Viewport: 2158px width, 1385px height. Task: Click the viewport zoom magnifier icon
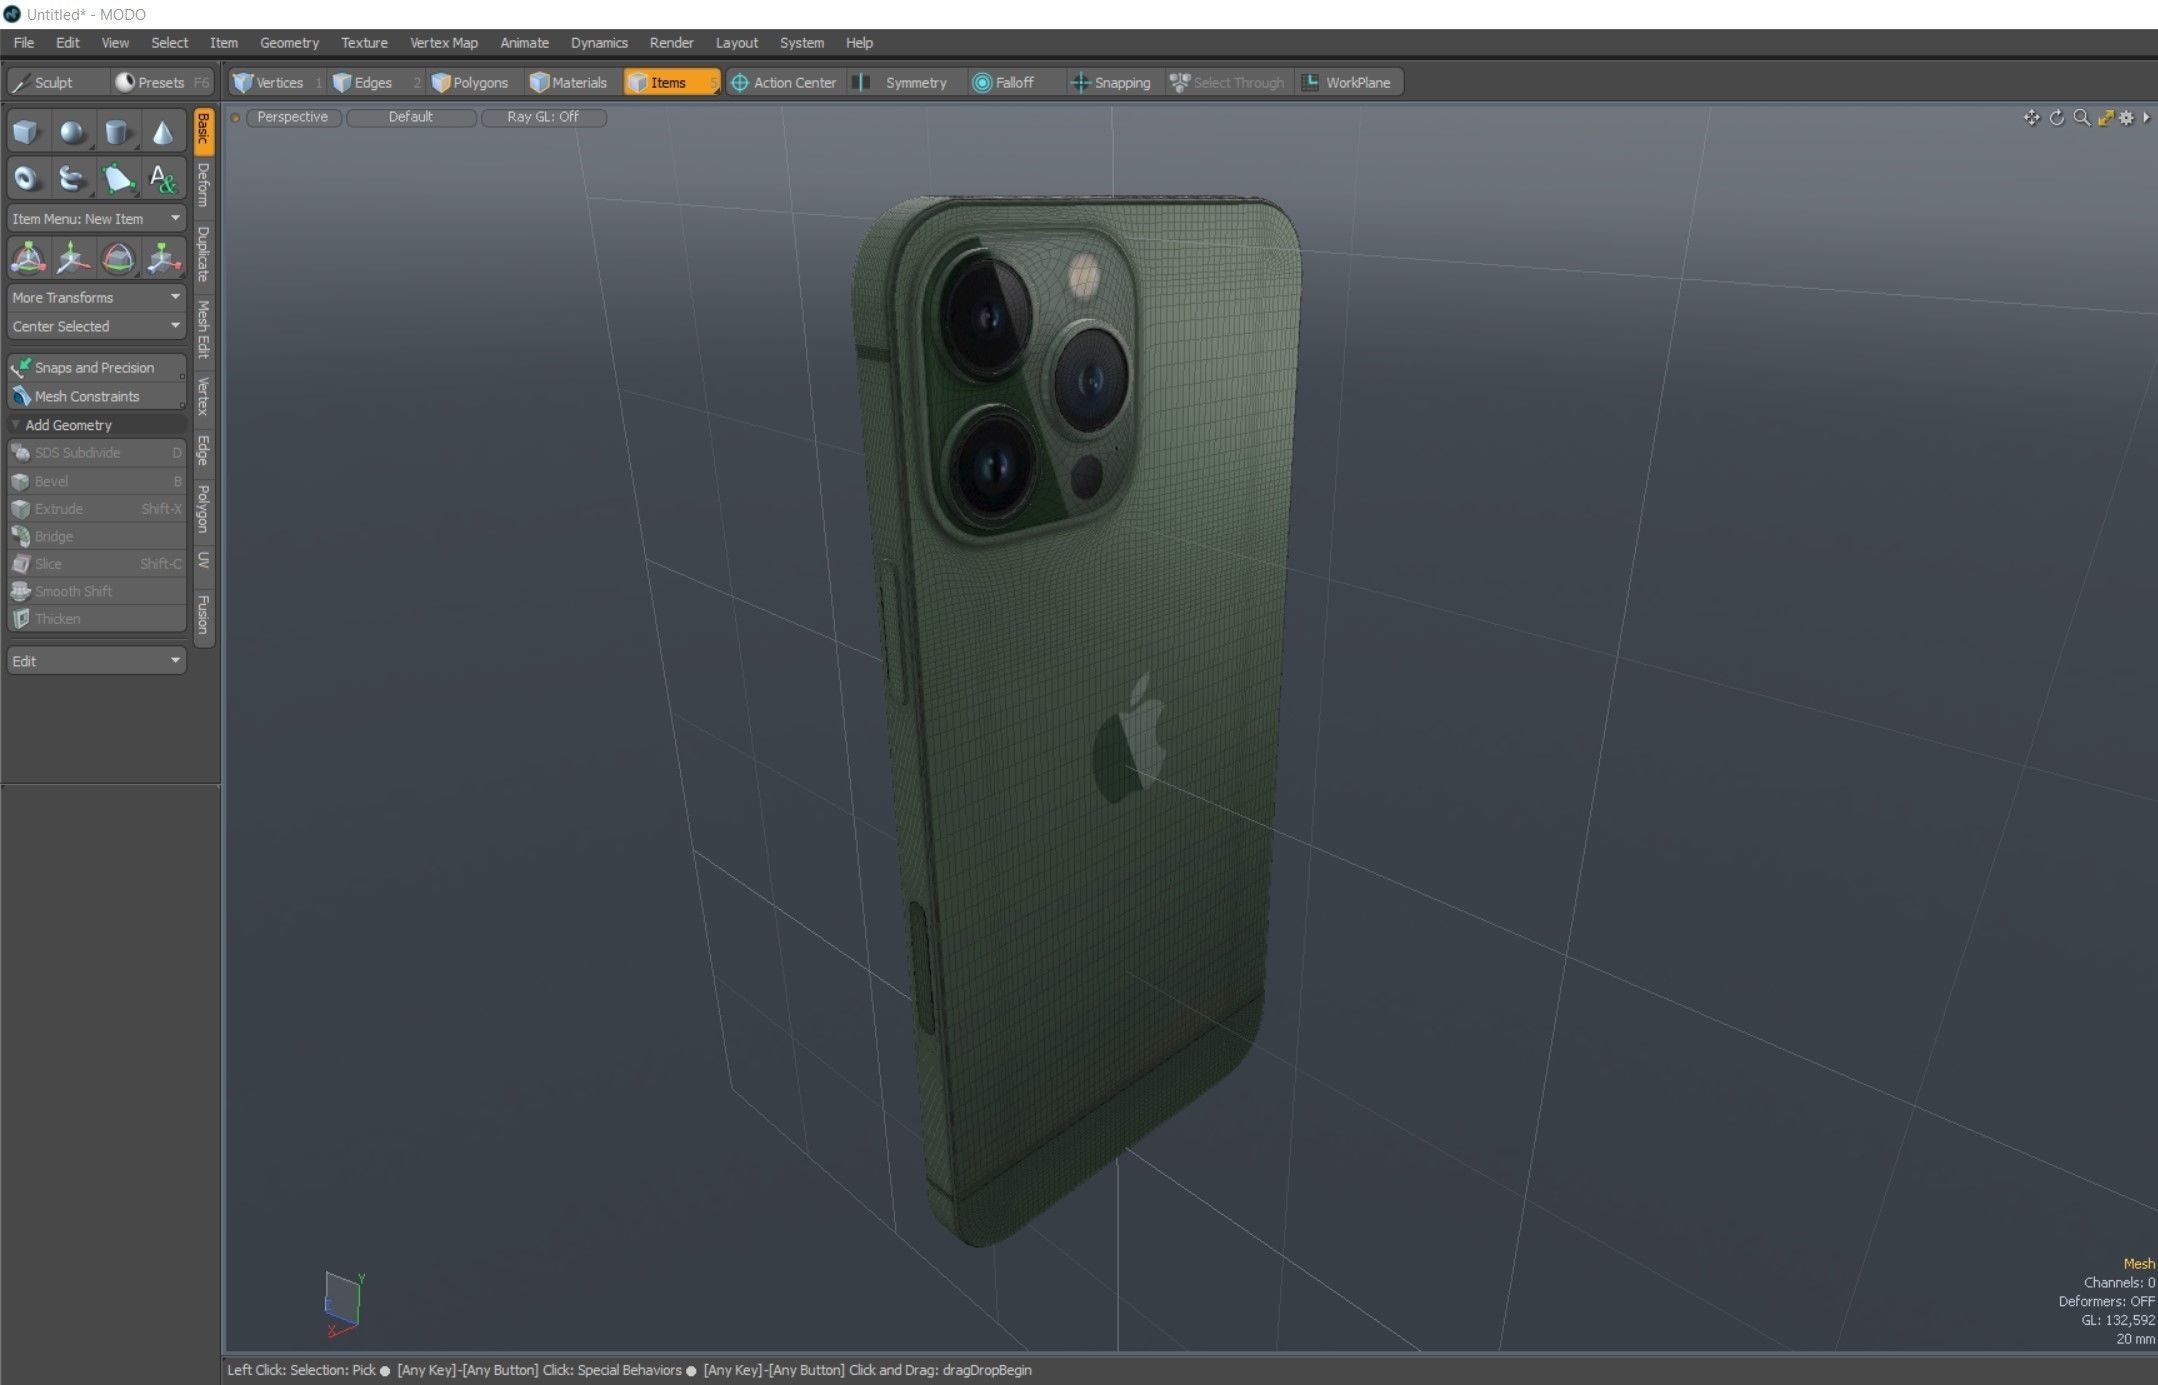pos(2081,118)
